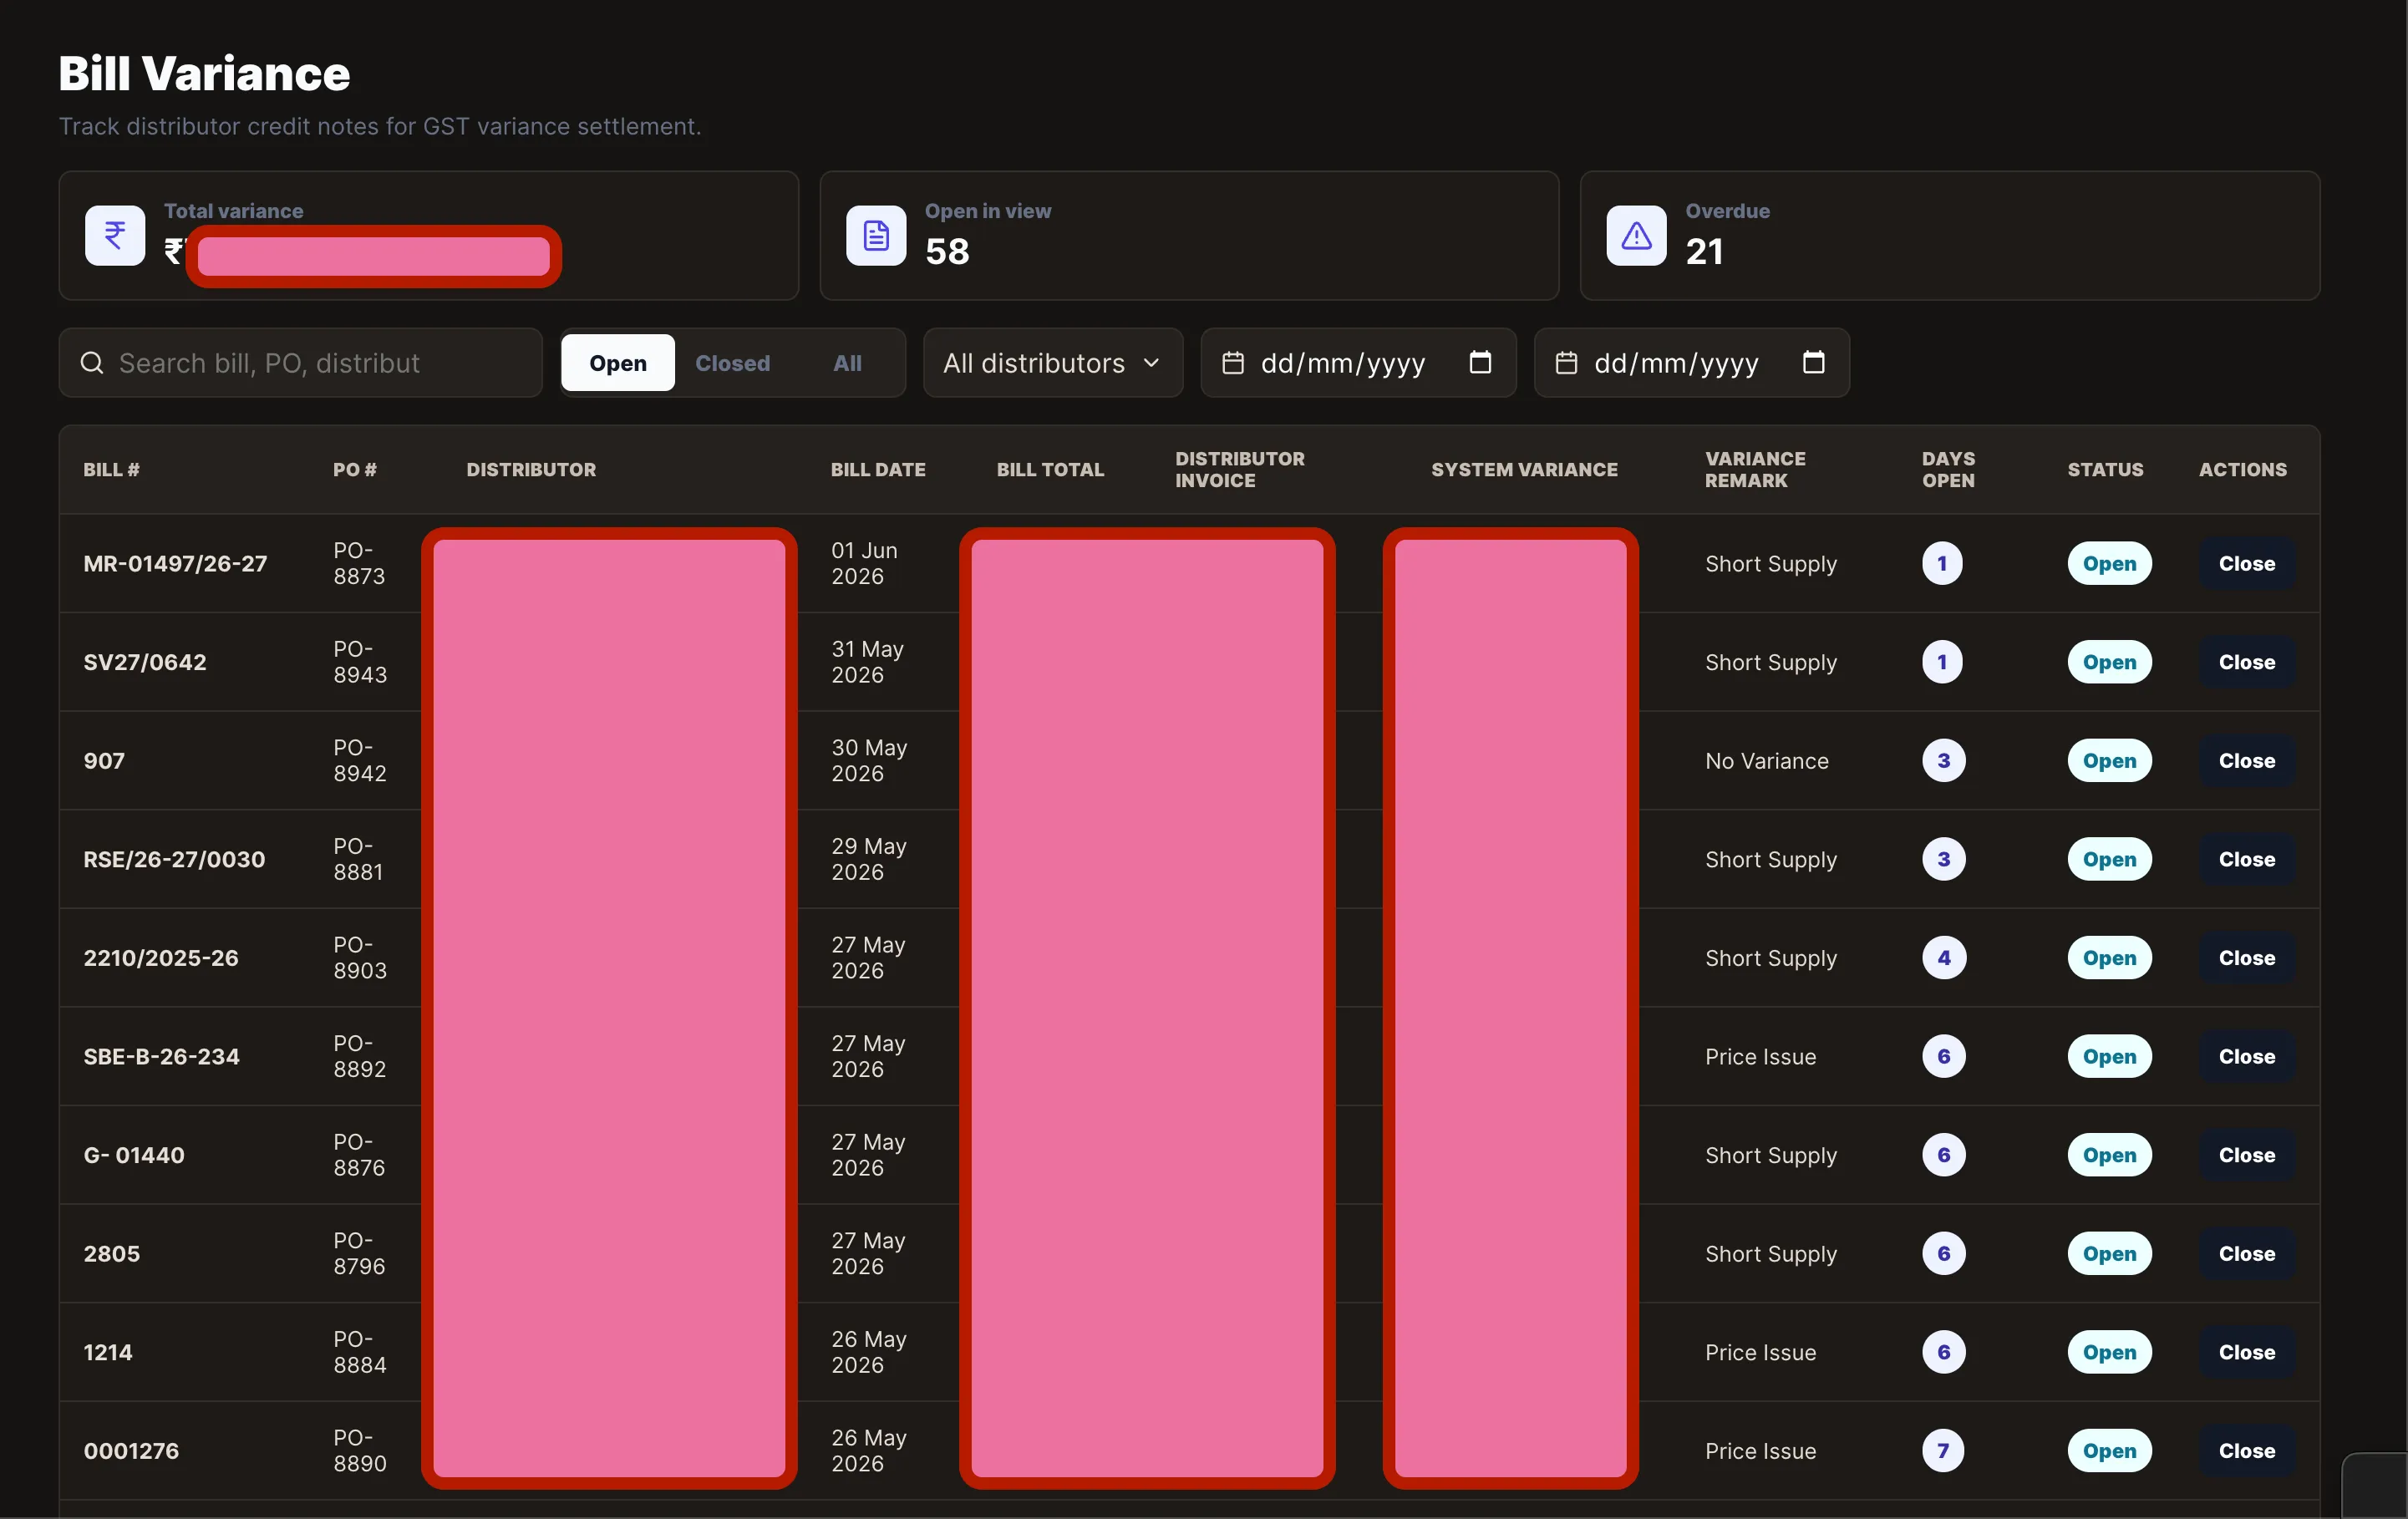Click Open status badge for bill 907
This screenshot has width=2408, height=1519.
2109,761
